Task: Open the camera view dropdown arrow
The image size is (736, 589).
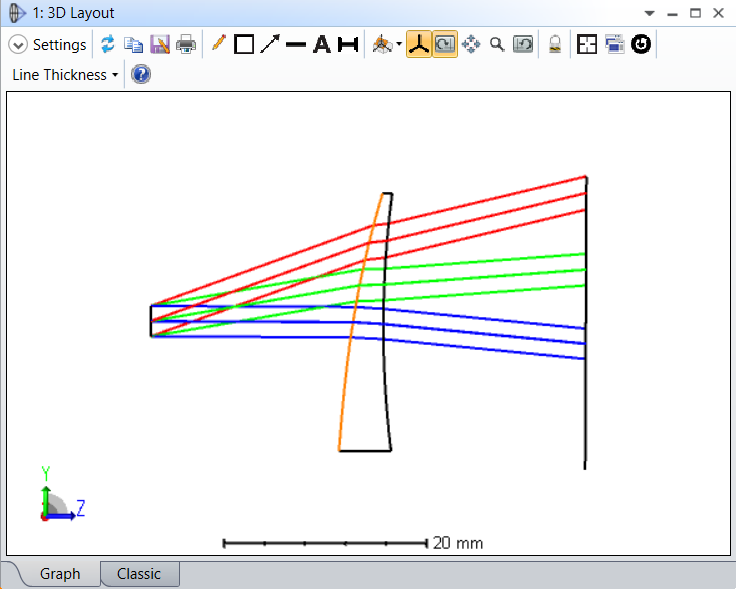Action: tap(399, 45)
